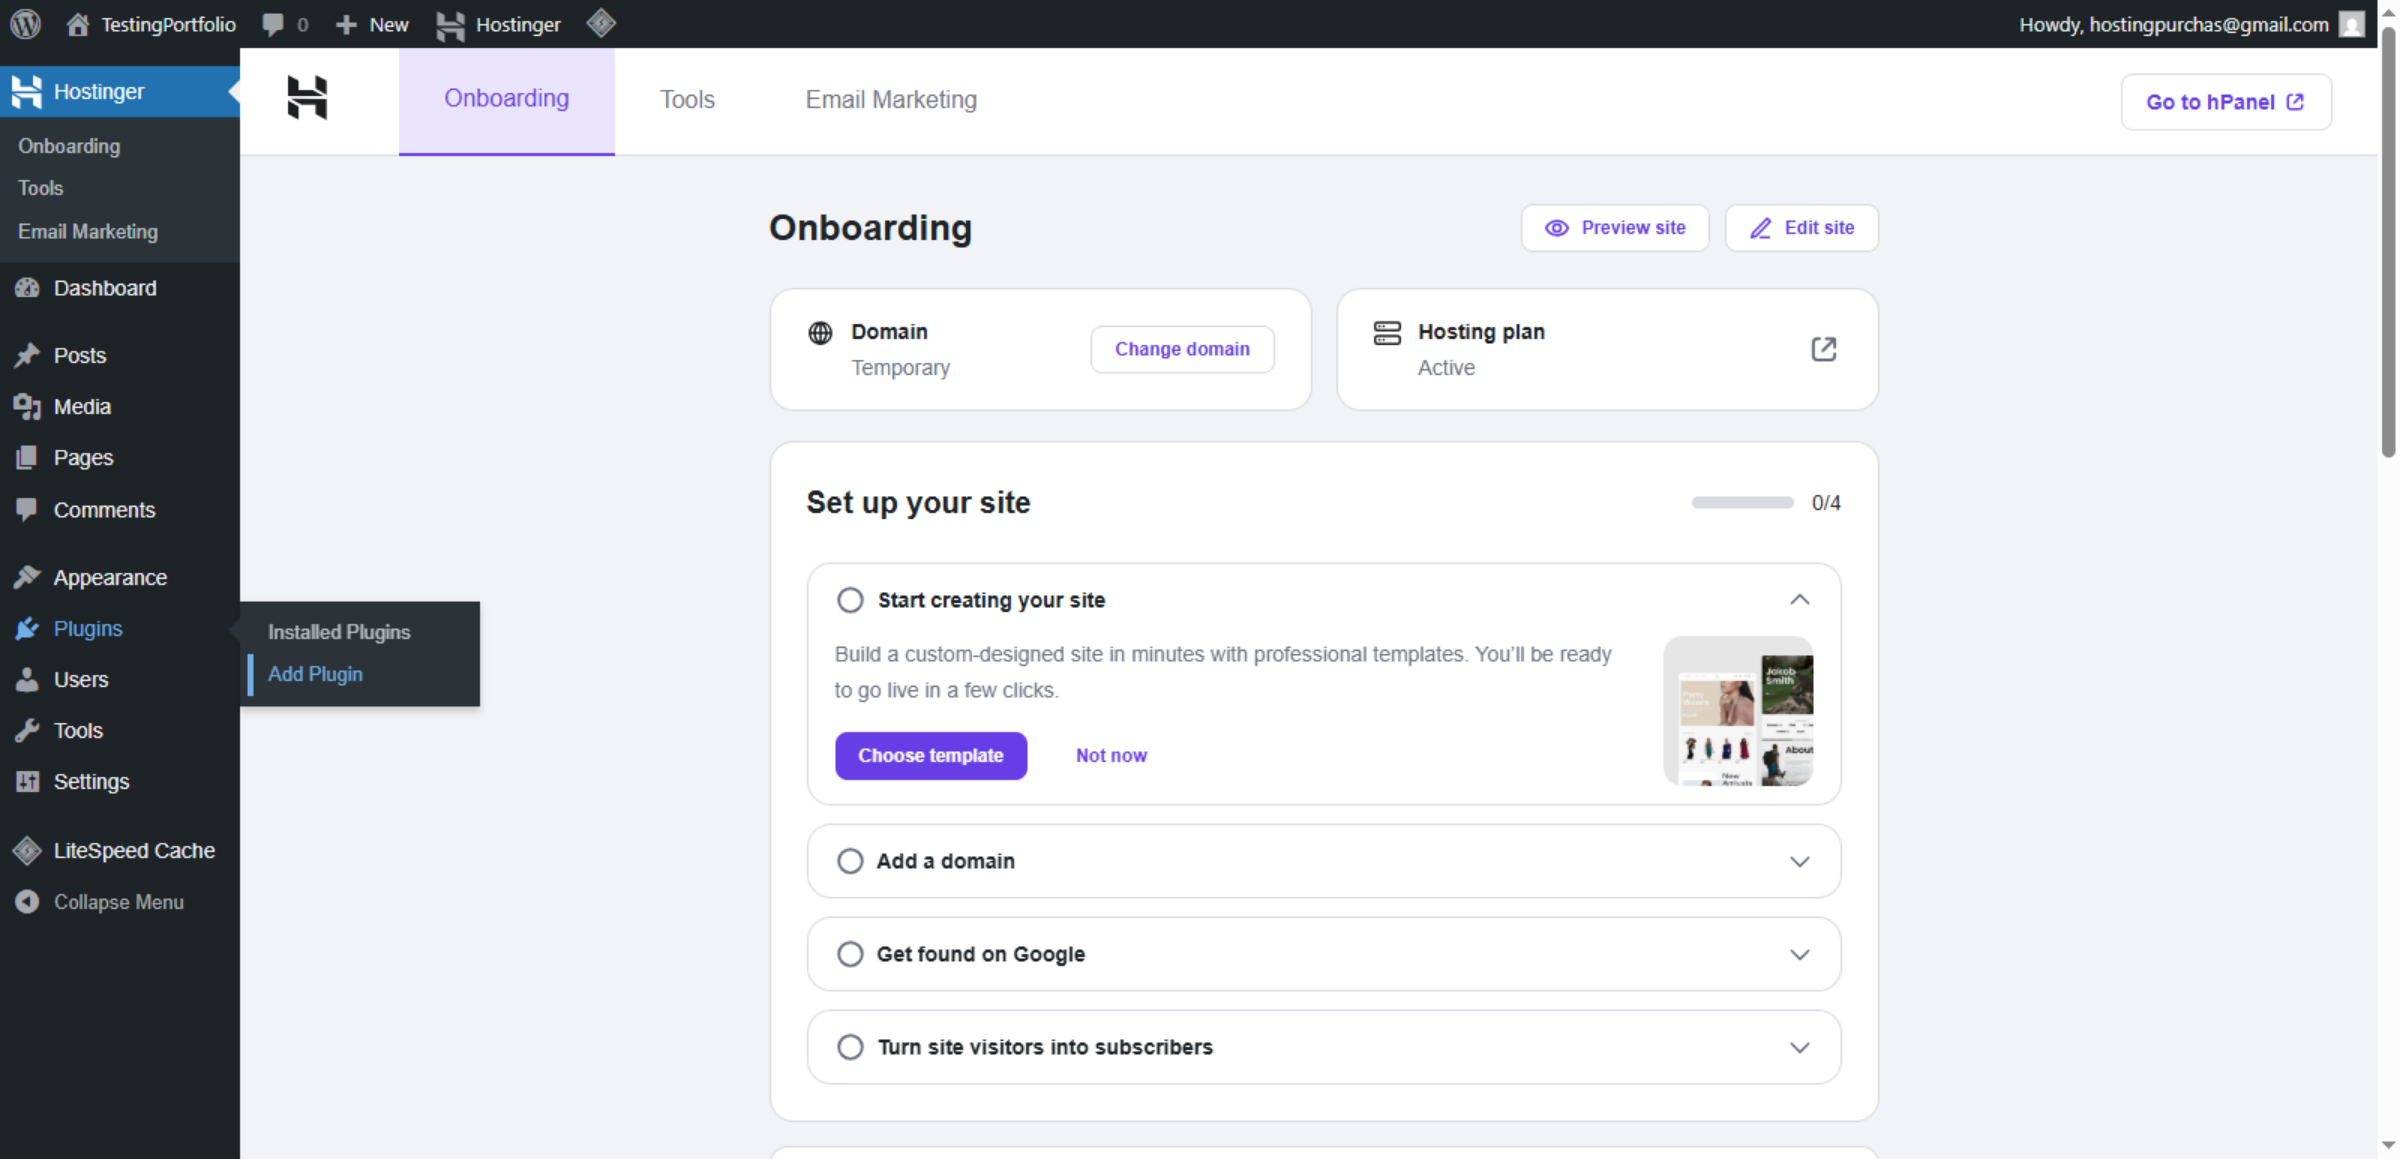Check the 'Get found on Google' circle
This screenshot has width=2400, height=1159.
(x=850, y=954)
